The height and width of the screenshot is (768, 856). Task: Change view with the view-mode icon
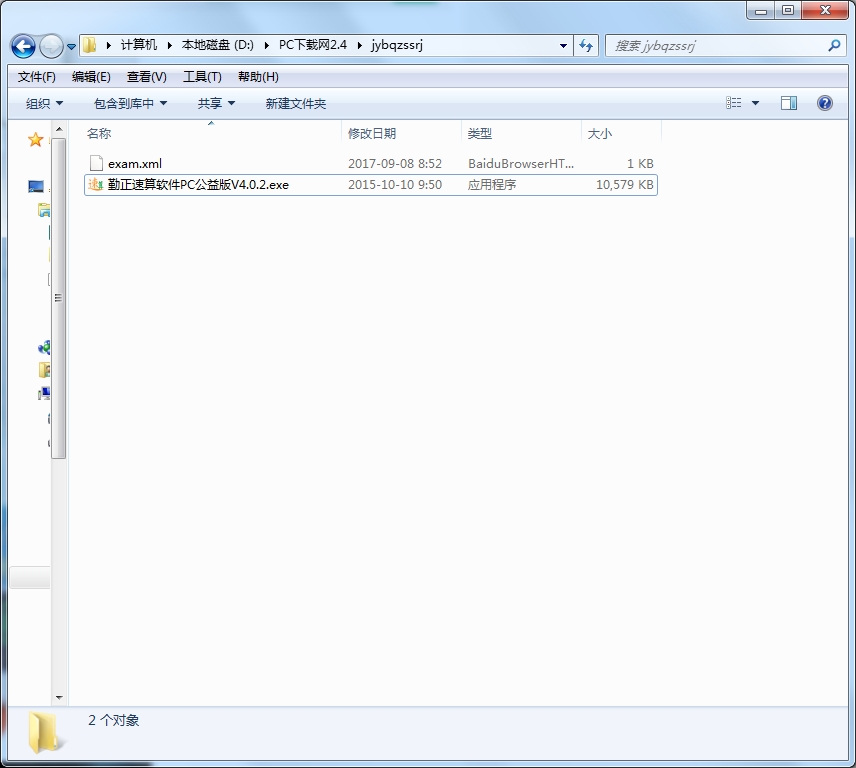[734, 103]
